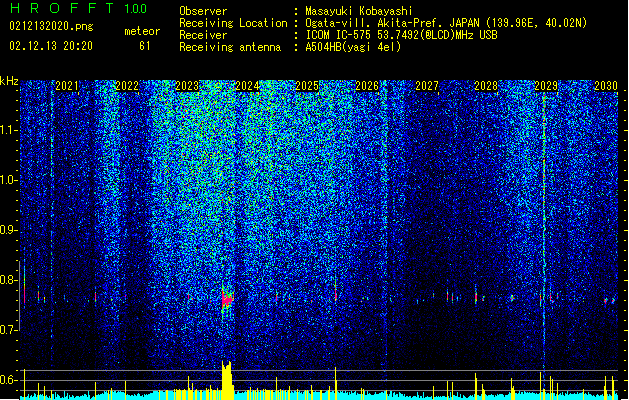This screenshot has height=400, width=629.
Task: Click the 2024 time marker
Action: coord(247,86)
